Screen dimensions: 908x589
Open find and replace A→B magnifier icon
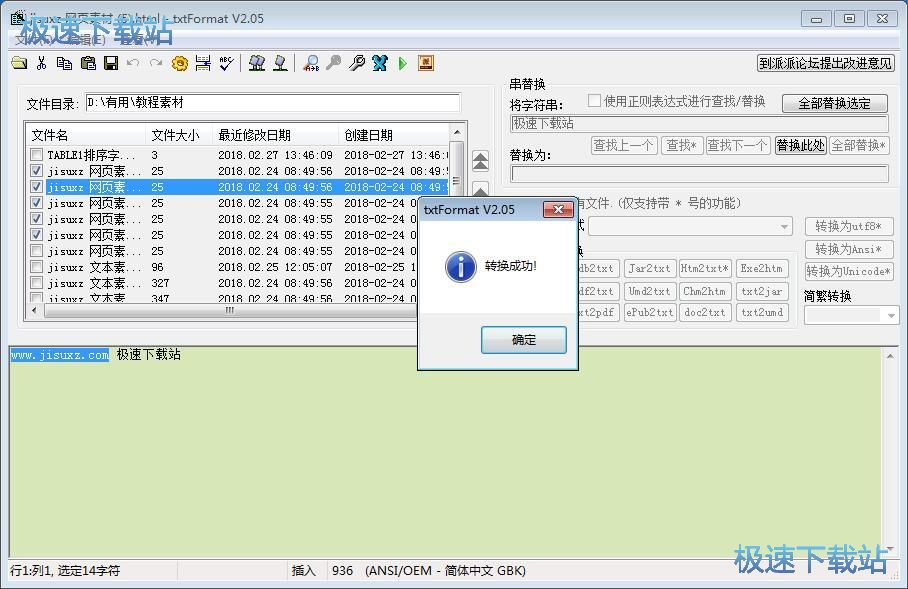tap(312, 63)
